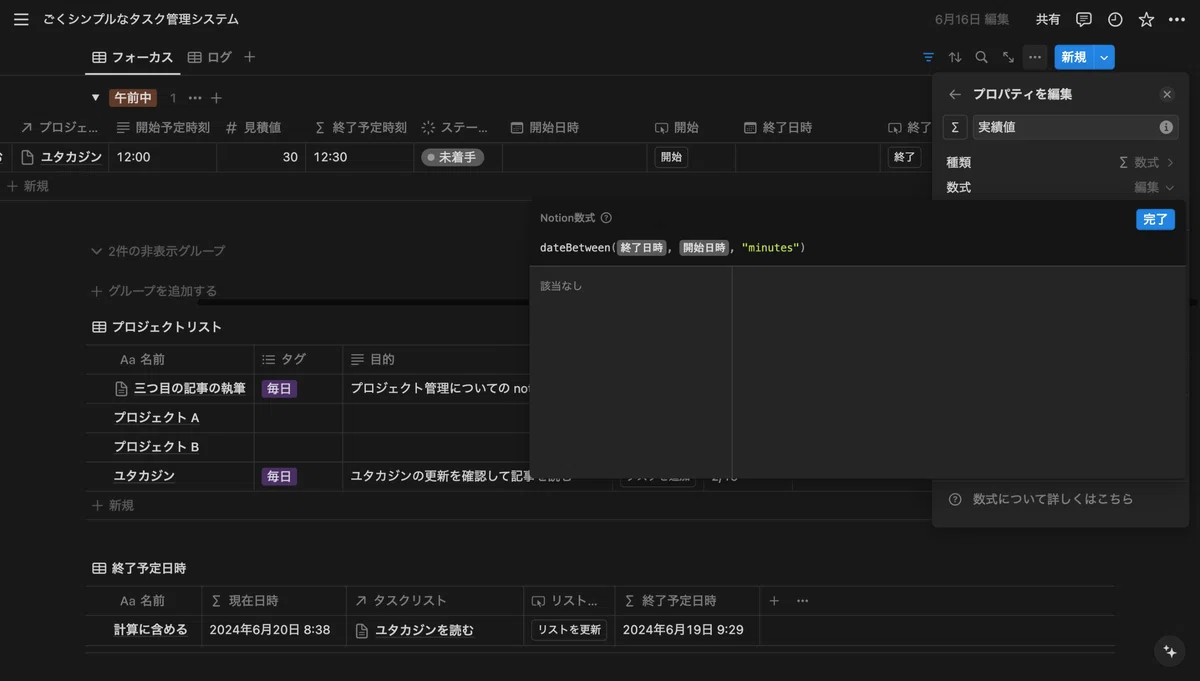Switch to the フォーカス tab
1200x681 pixels.
(133, 57)
